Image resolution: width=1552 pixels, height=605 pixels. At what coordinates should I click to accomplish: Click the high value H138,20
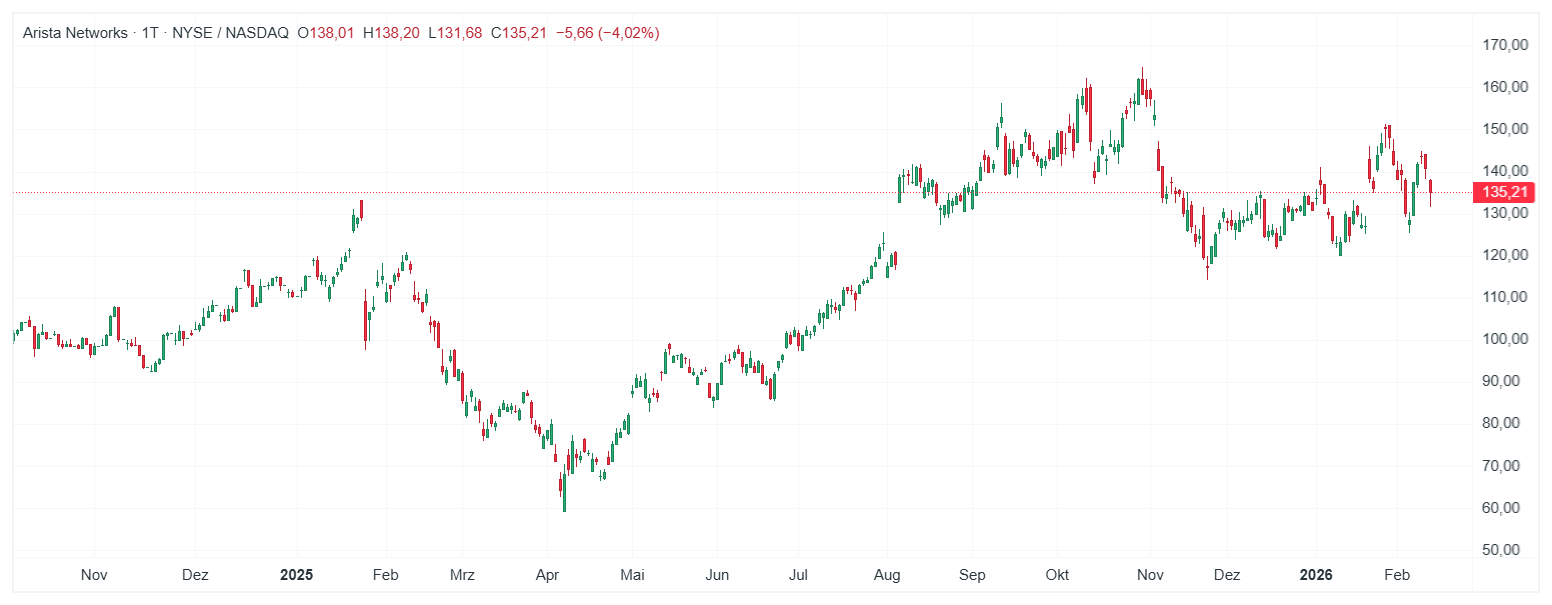click(x=391, y=33)
